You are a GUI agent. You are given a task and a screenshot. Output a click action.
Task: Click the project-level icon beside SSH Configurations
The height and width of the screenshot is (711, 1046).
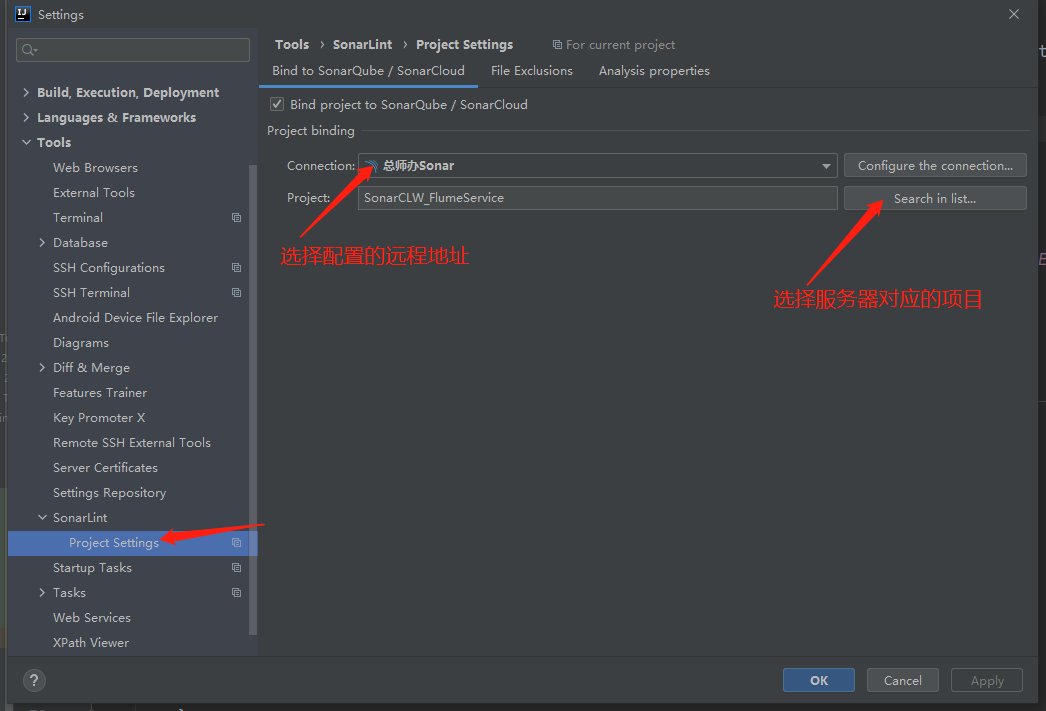pos(236,267)
